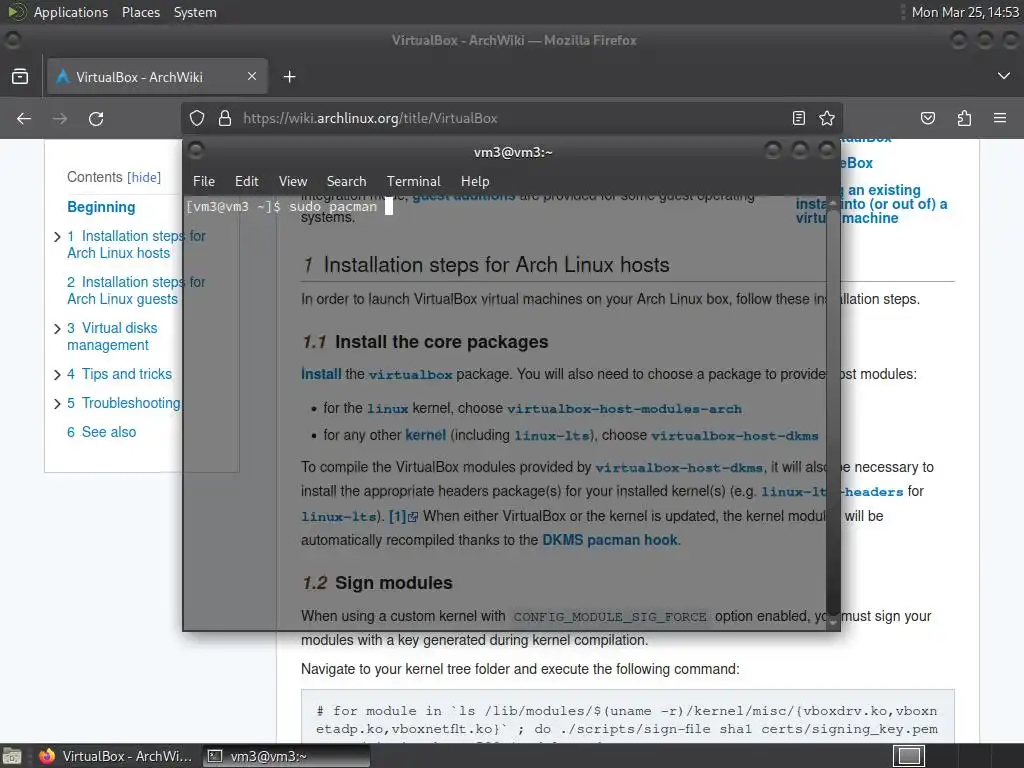Image resolution: width=1024 pixels, height=768 pixels.
Task: Switch to Firefox taskbar entry
Action: (x=116, y=756)
